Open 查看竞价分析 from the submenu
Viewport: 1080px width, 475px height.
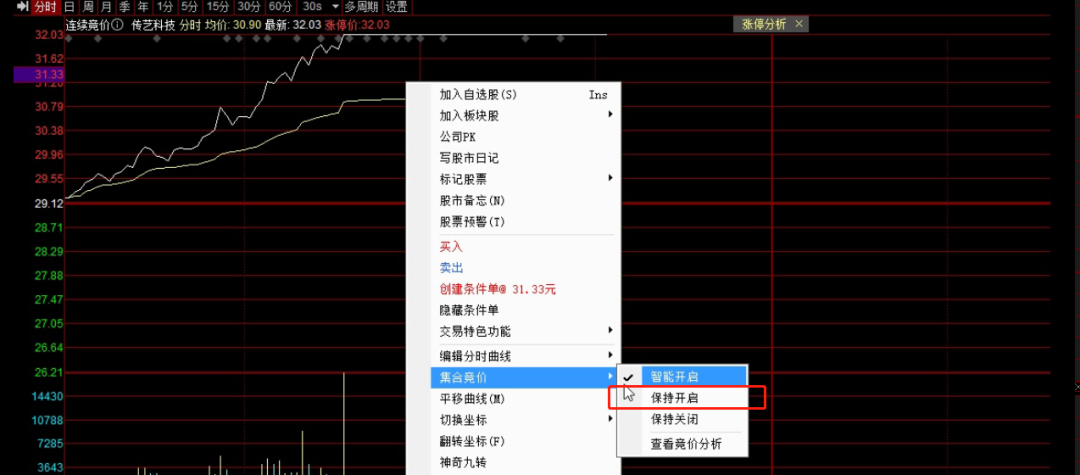click(x=682, y=444)
